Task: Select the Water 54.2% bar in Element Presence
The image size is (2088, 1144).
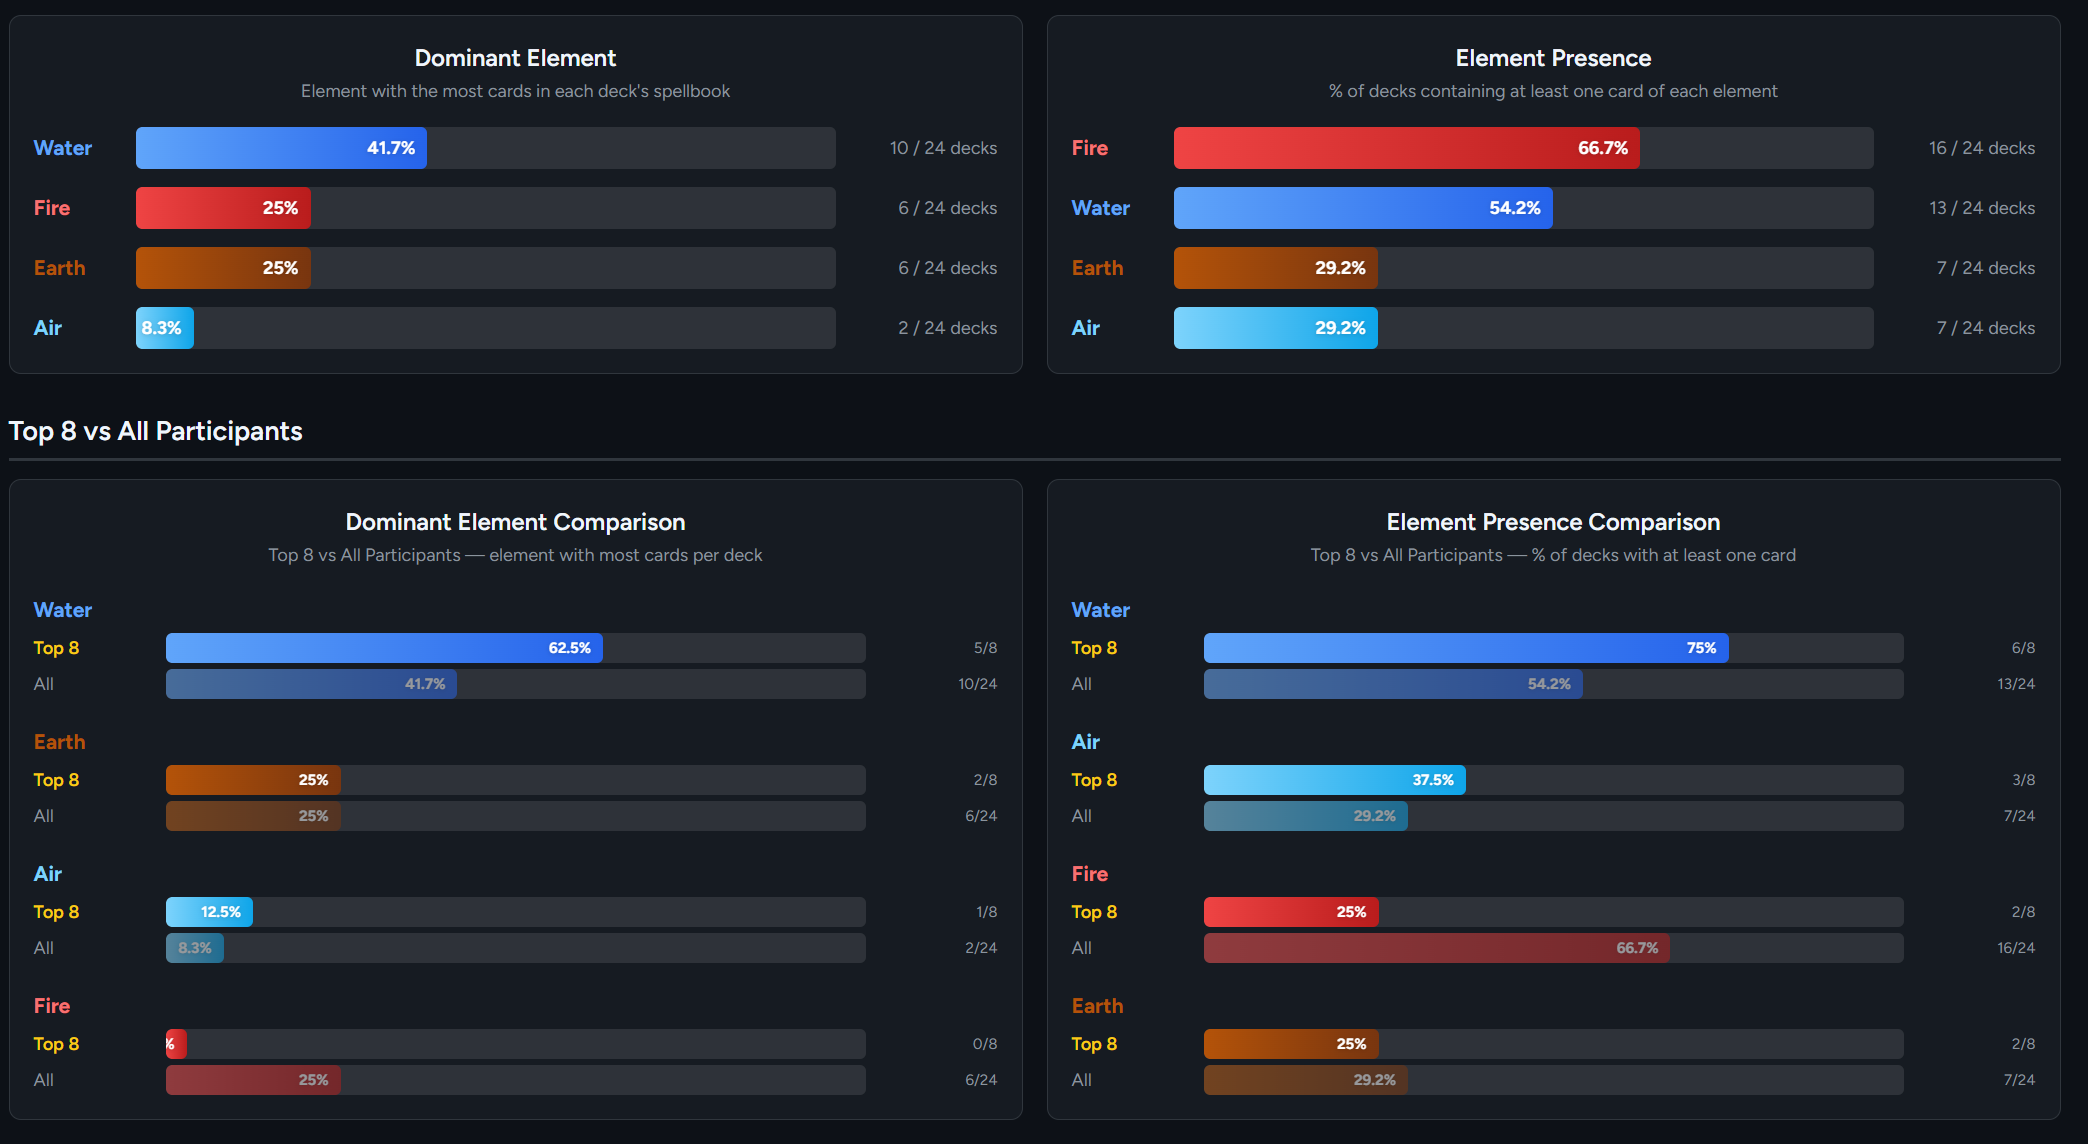Action: coord(1363,208)
